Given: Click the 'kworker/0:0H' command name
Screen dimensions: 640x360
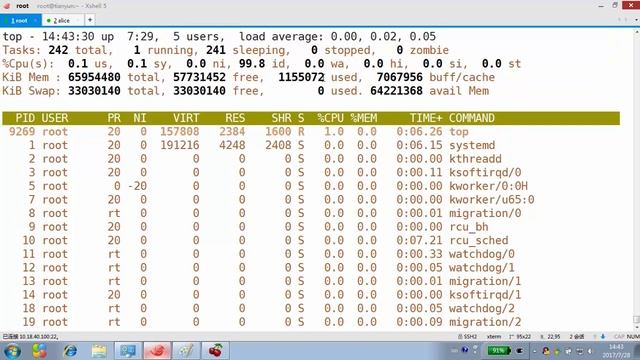Looking at the screenshot, I should click(489, 186).
